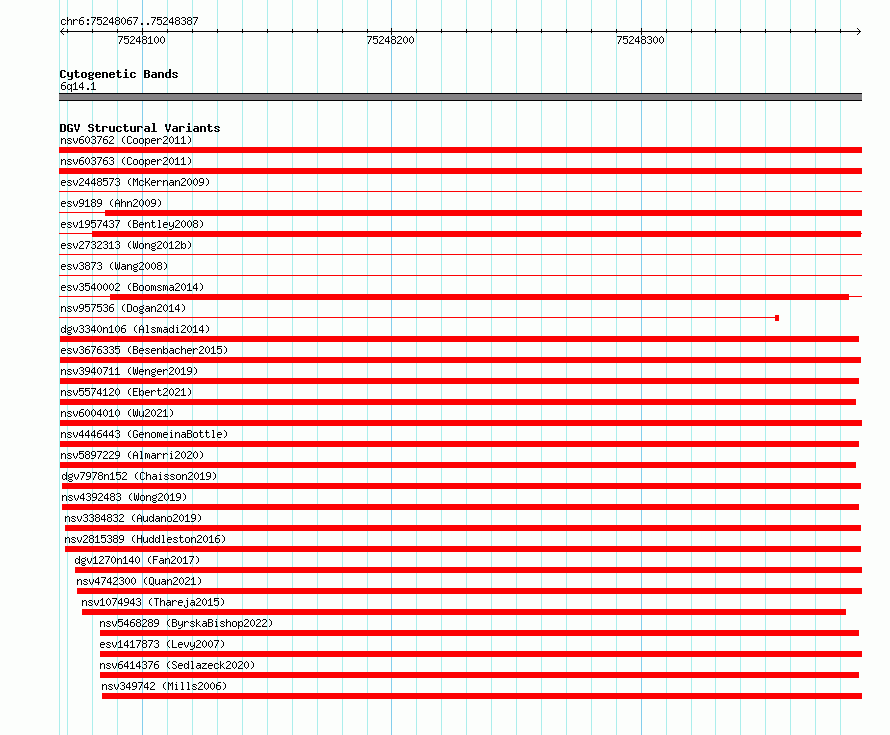The width and height of the screenshot is (890, 735).
Task: Click nsv5574120 (Ebert2021) label
Action: click(126, 392)
